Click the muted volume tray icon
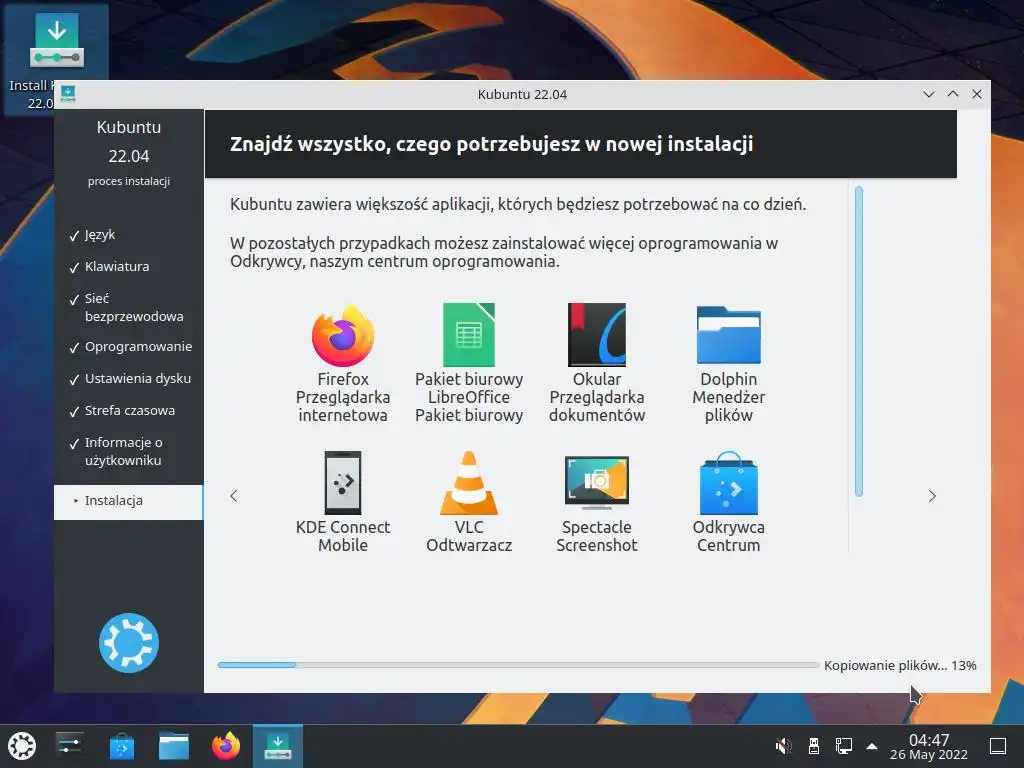The image size is (1024, 768). pyautogui.click(x=783, y=746)
